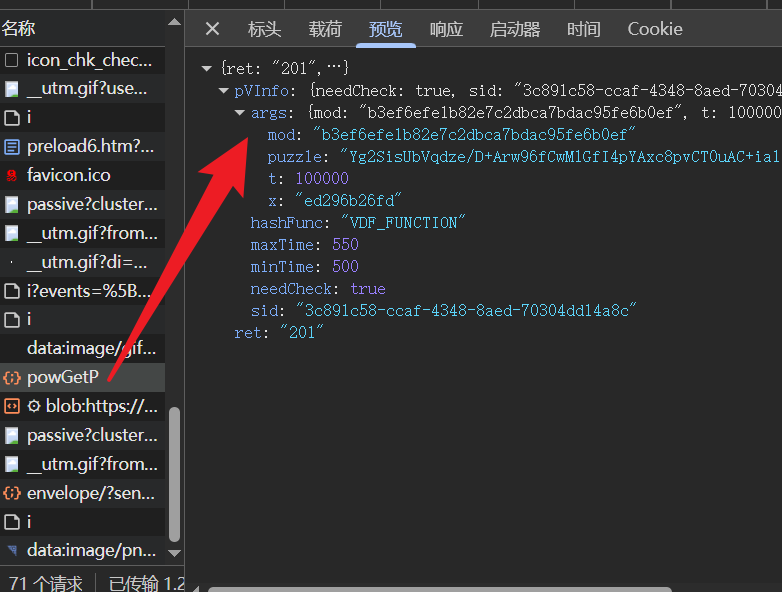Click the maxTime value 550
Viewport: 782px width, 592px height.
tap(345, 244)
